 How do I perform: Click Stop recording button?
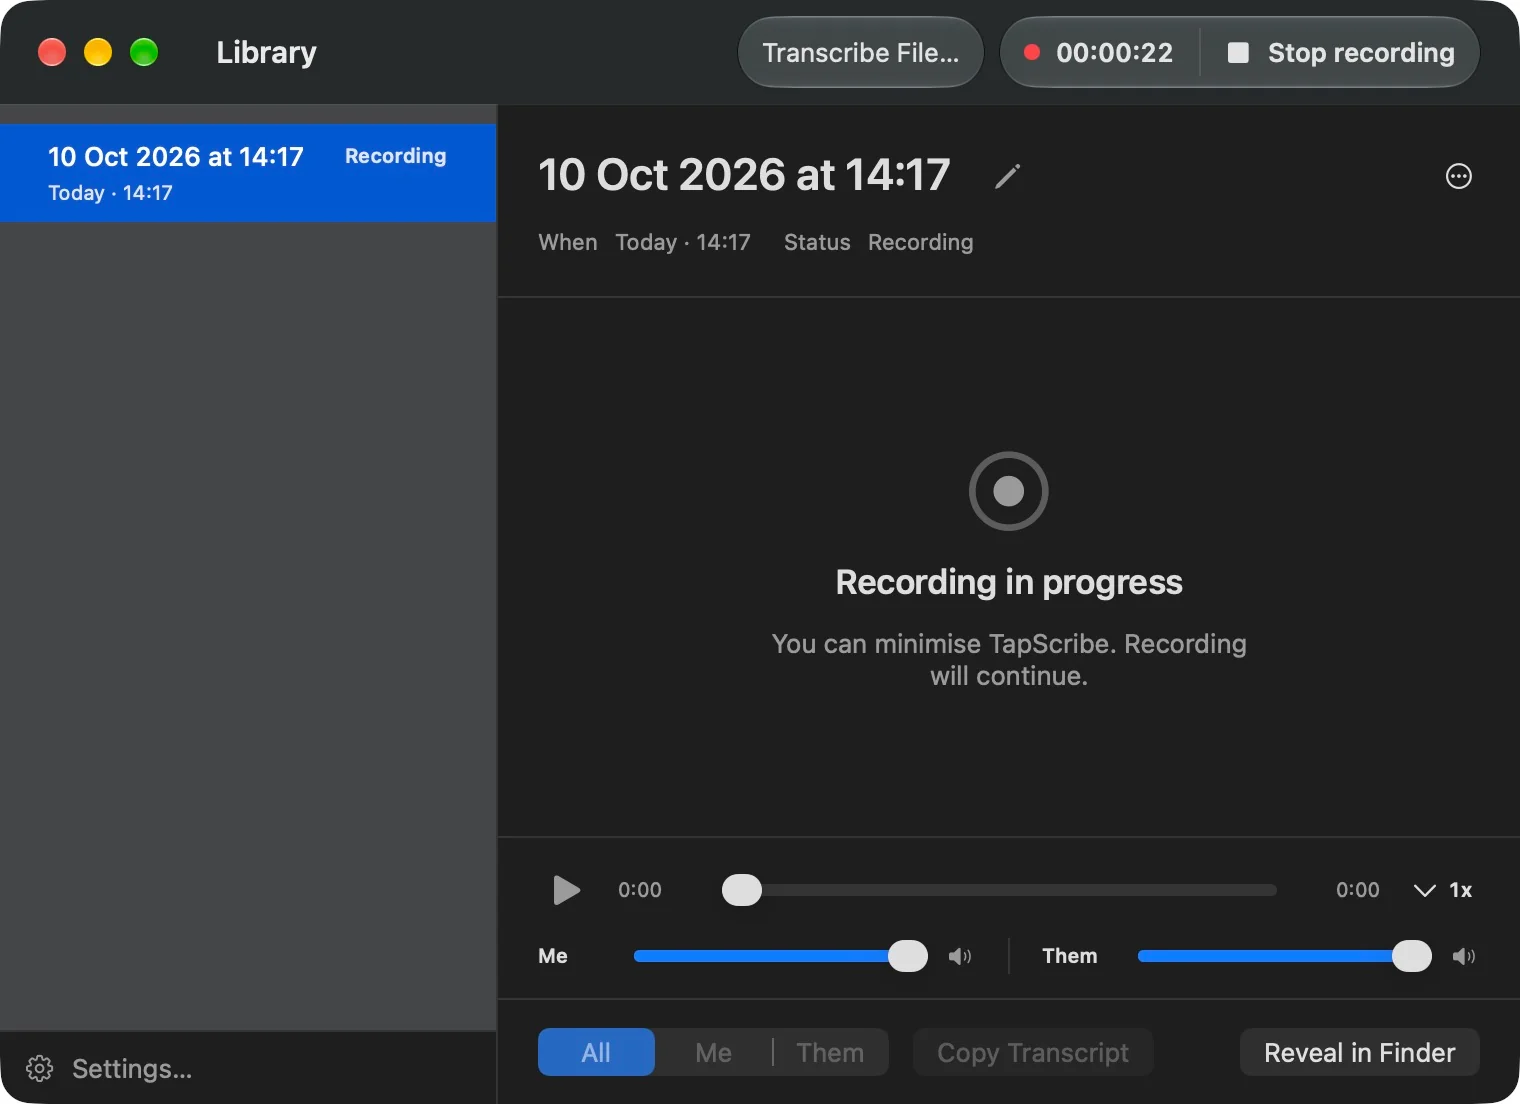click(x=1340, y=52)
